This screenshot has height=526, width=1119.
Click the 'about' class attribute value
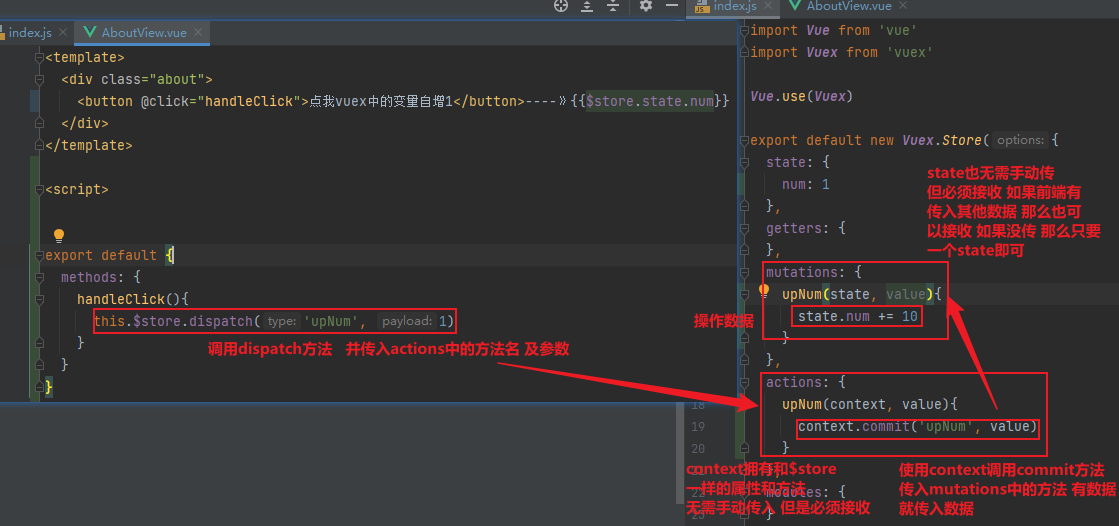(x=177, y=79)
